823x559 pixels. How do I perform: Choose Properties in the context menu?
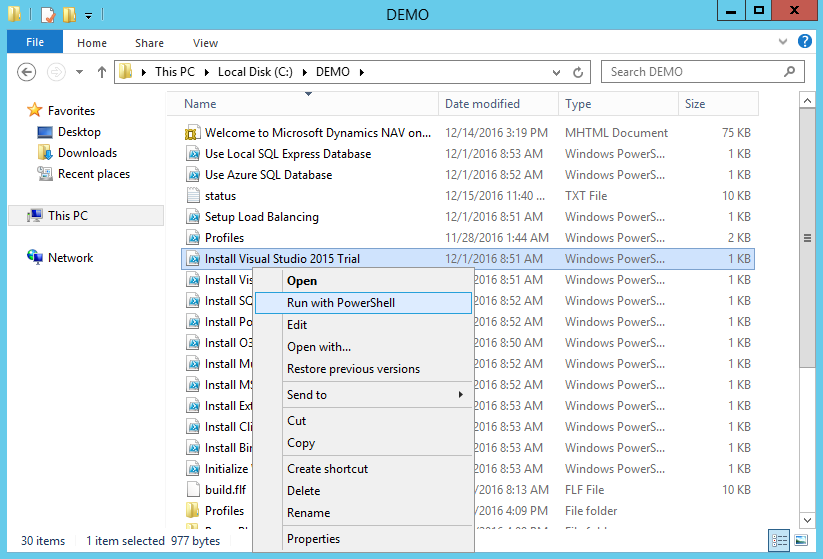tap(313, 539)
